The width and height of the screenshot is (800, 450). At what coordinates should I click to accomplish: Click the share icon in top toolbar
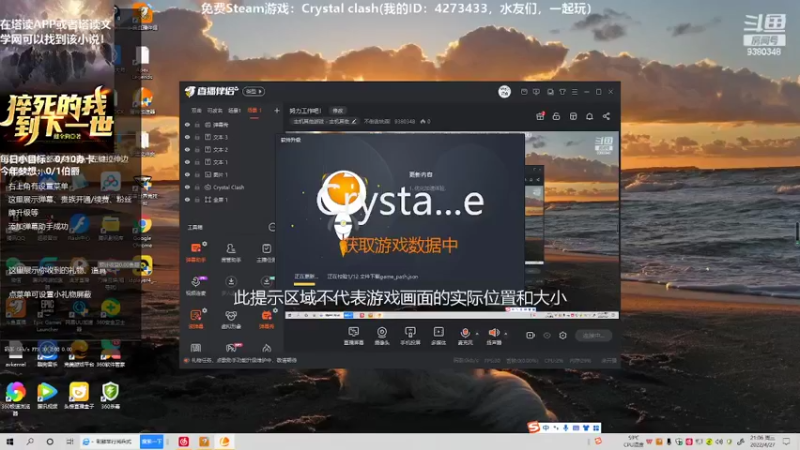tap(606, 116)
